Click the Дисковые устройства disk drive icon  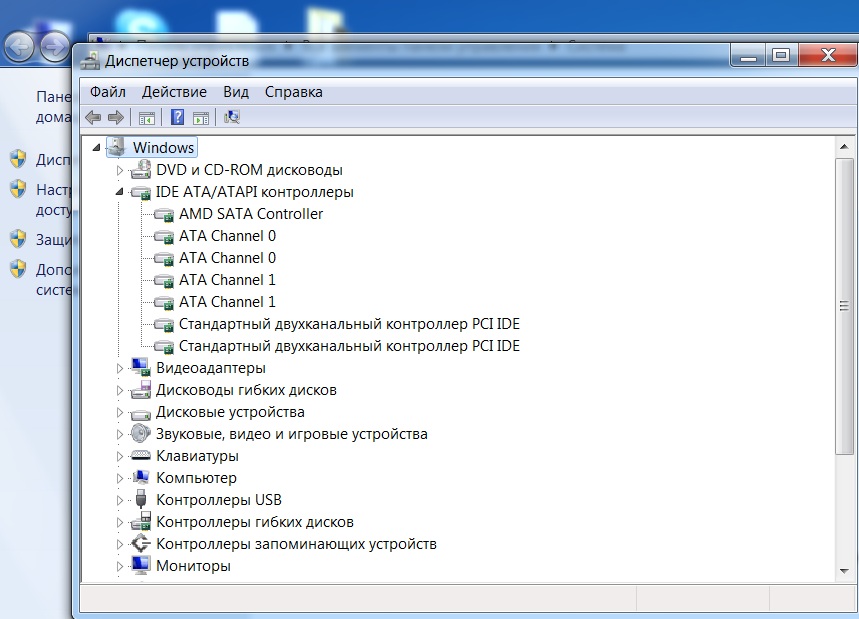(141, 413)
